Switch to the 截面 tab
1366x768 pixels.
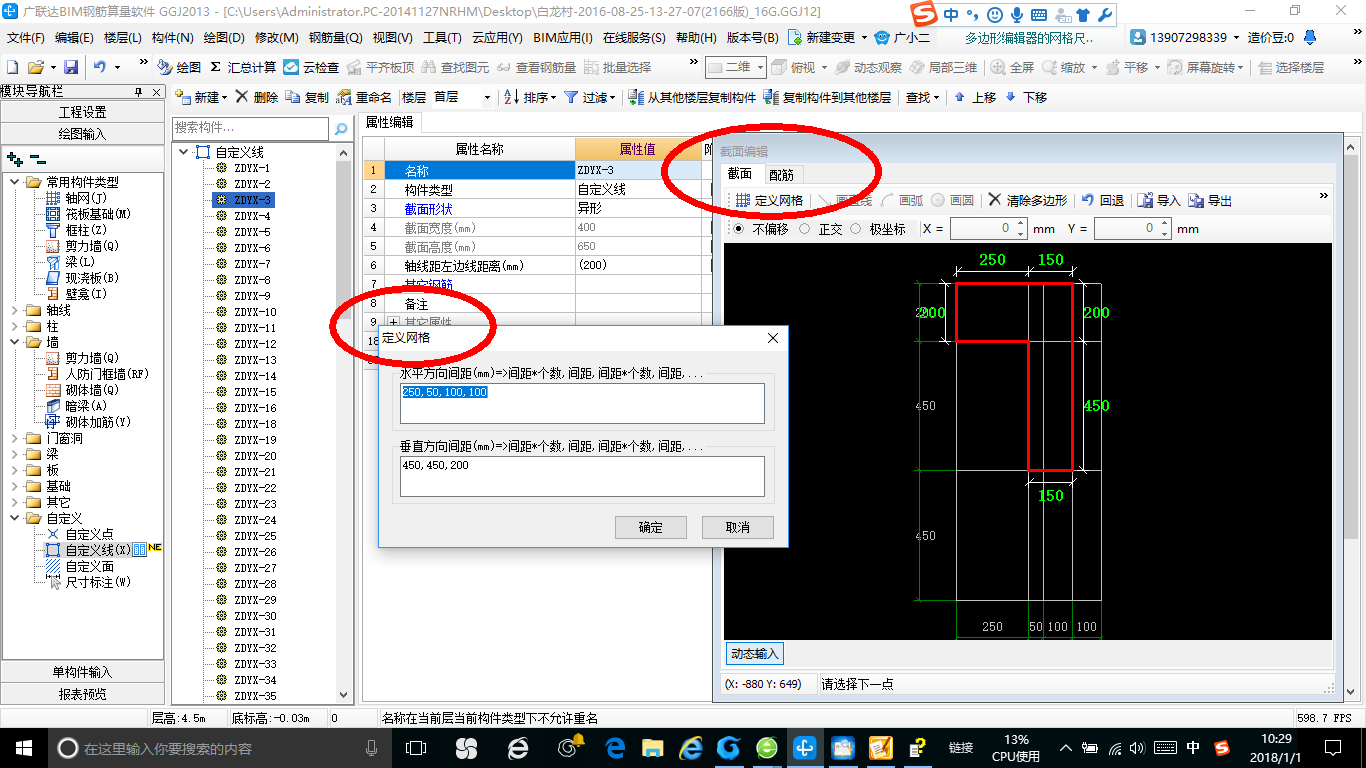click(x=740, y=174)
